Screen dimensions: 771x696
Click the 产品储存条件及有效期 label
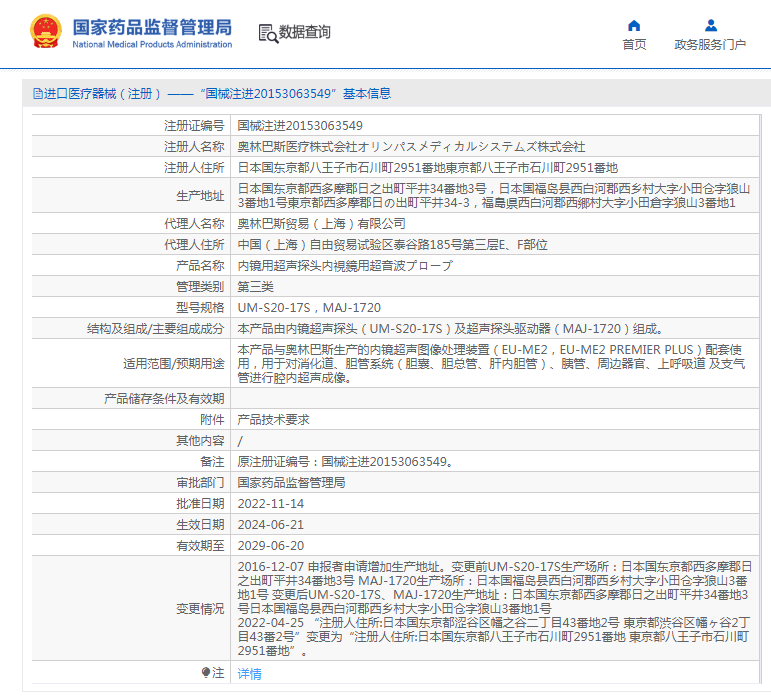click(164, 398)
